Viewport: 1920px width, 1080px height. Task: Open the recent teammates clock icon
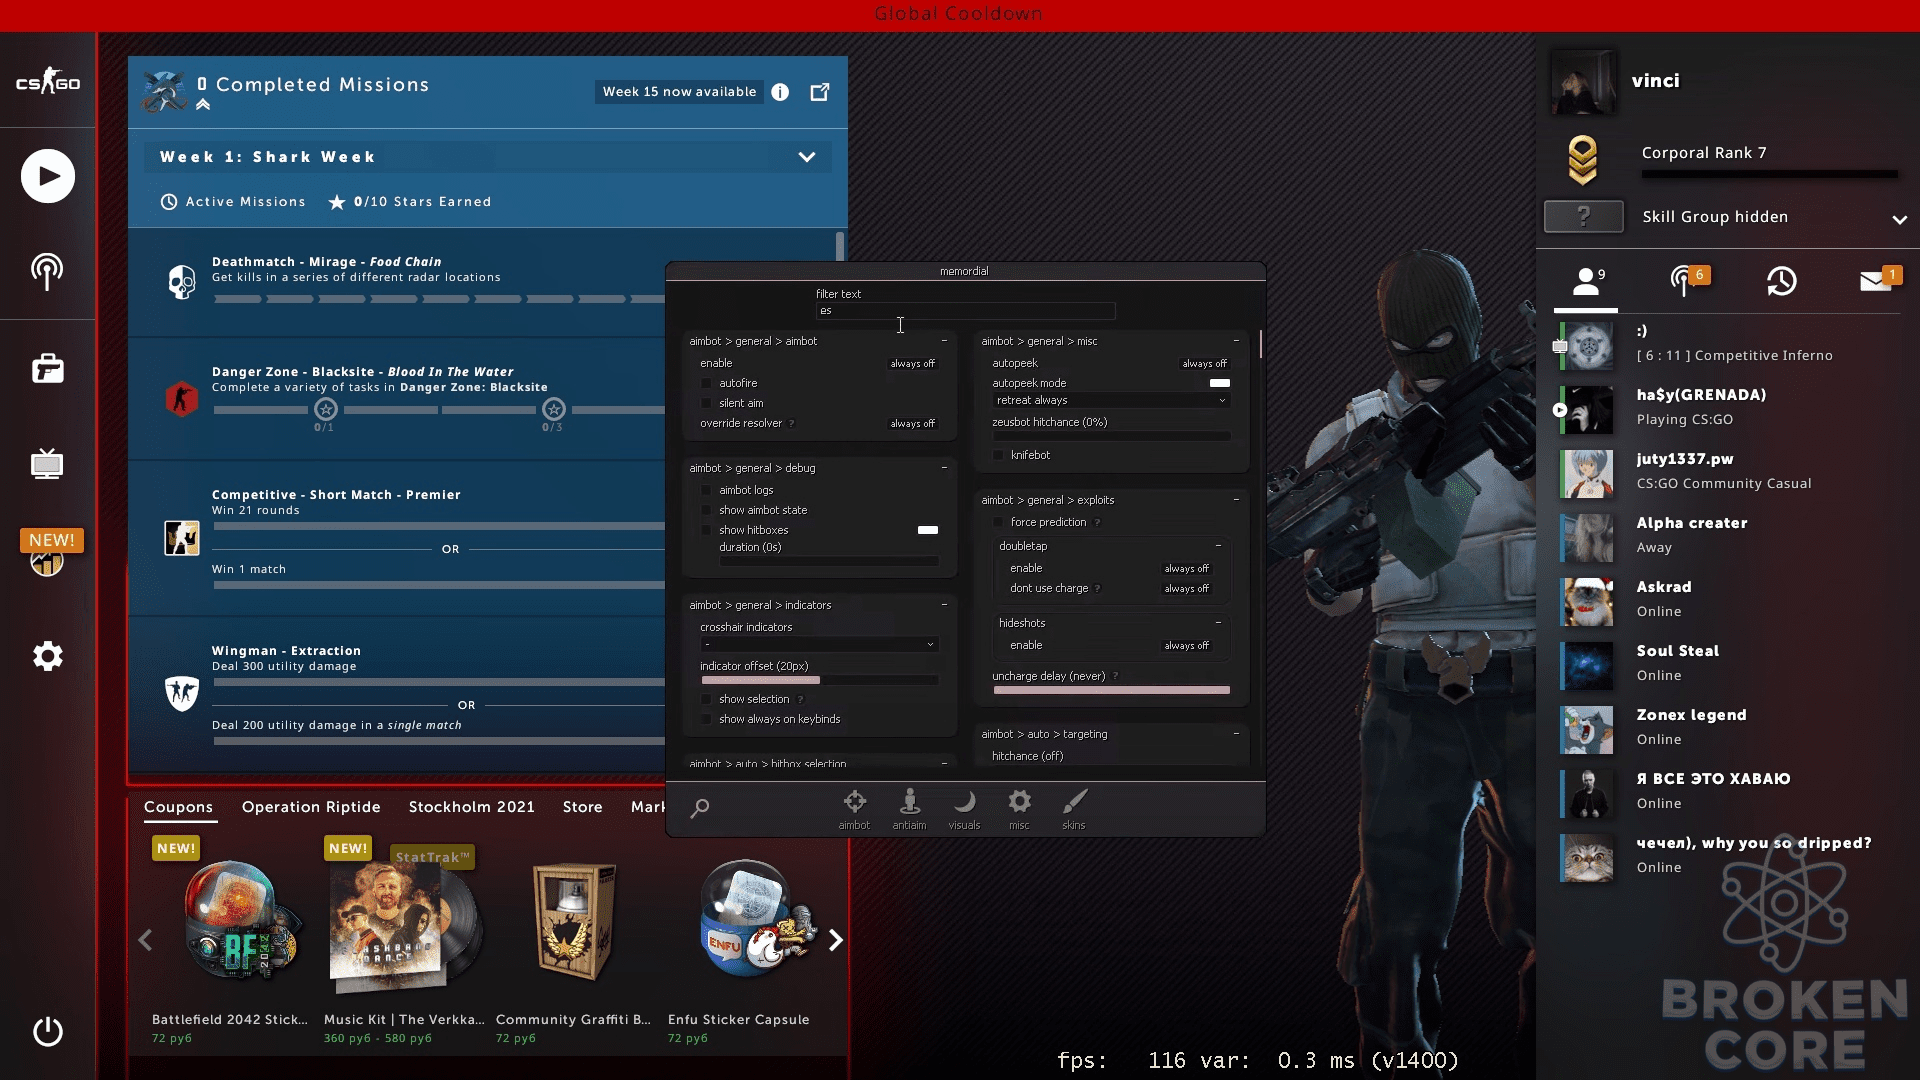coord(1781,281)
